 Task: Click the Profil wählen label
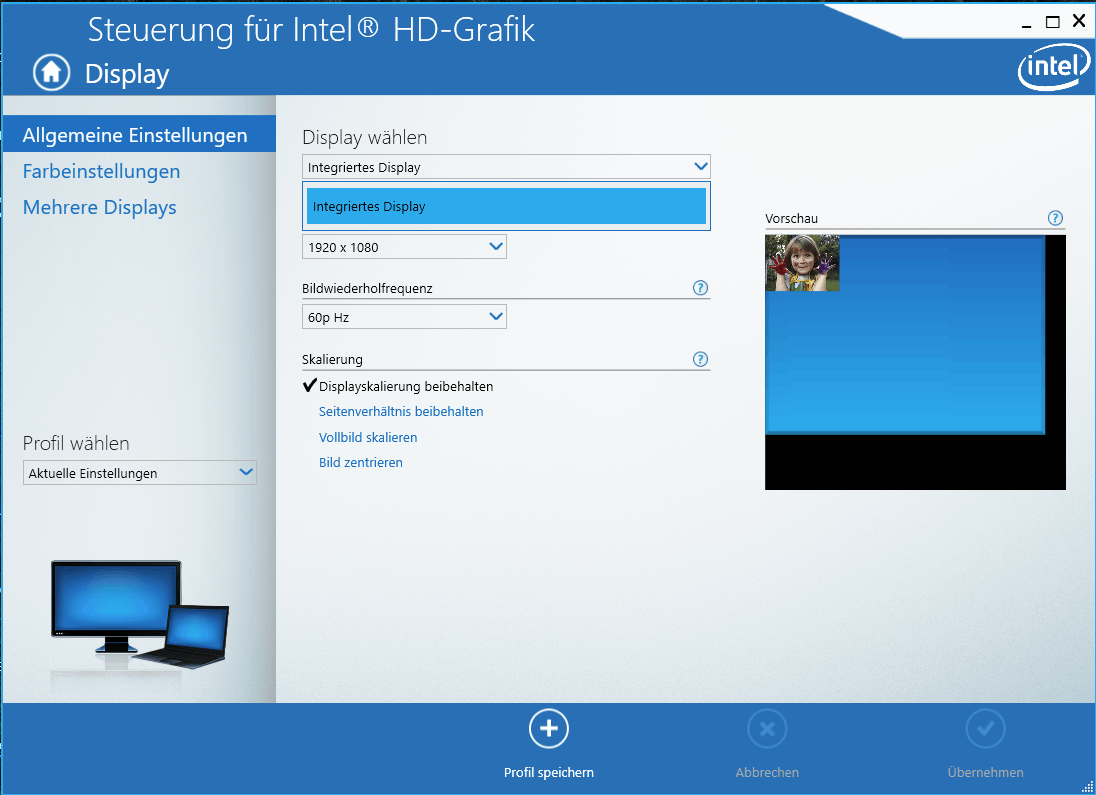pyautogui.click(x=76, y=443)
